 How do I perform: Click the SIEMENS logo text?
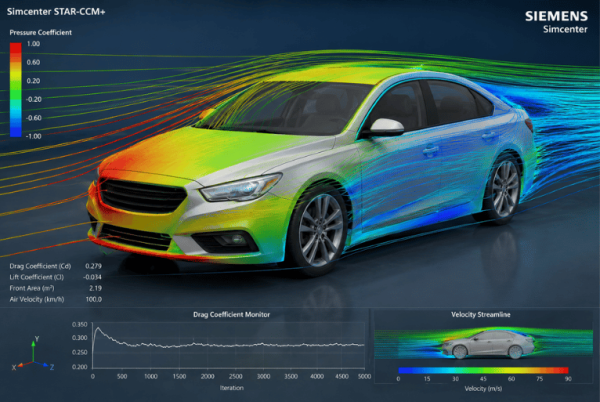[556, 16]
